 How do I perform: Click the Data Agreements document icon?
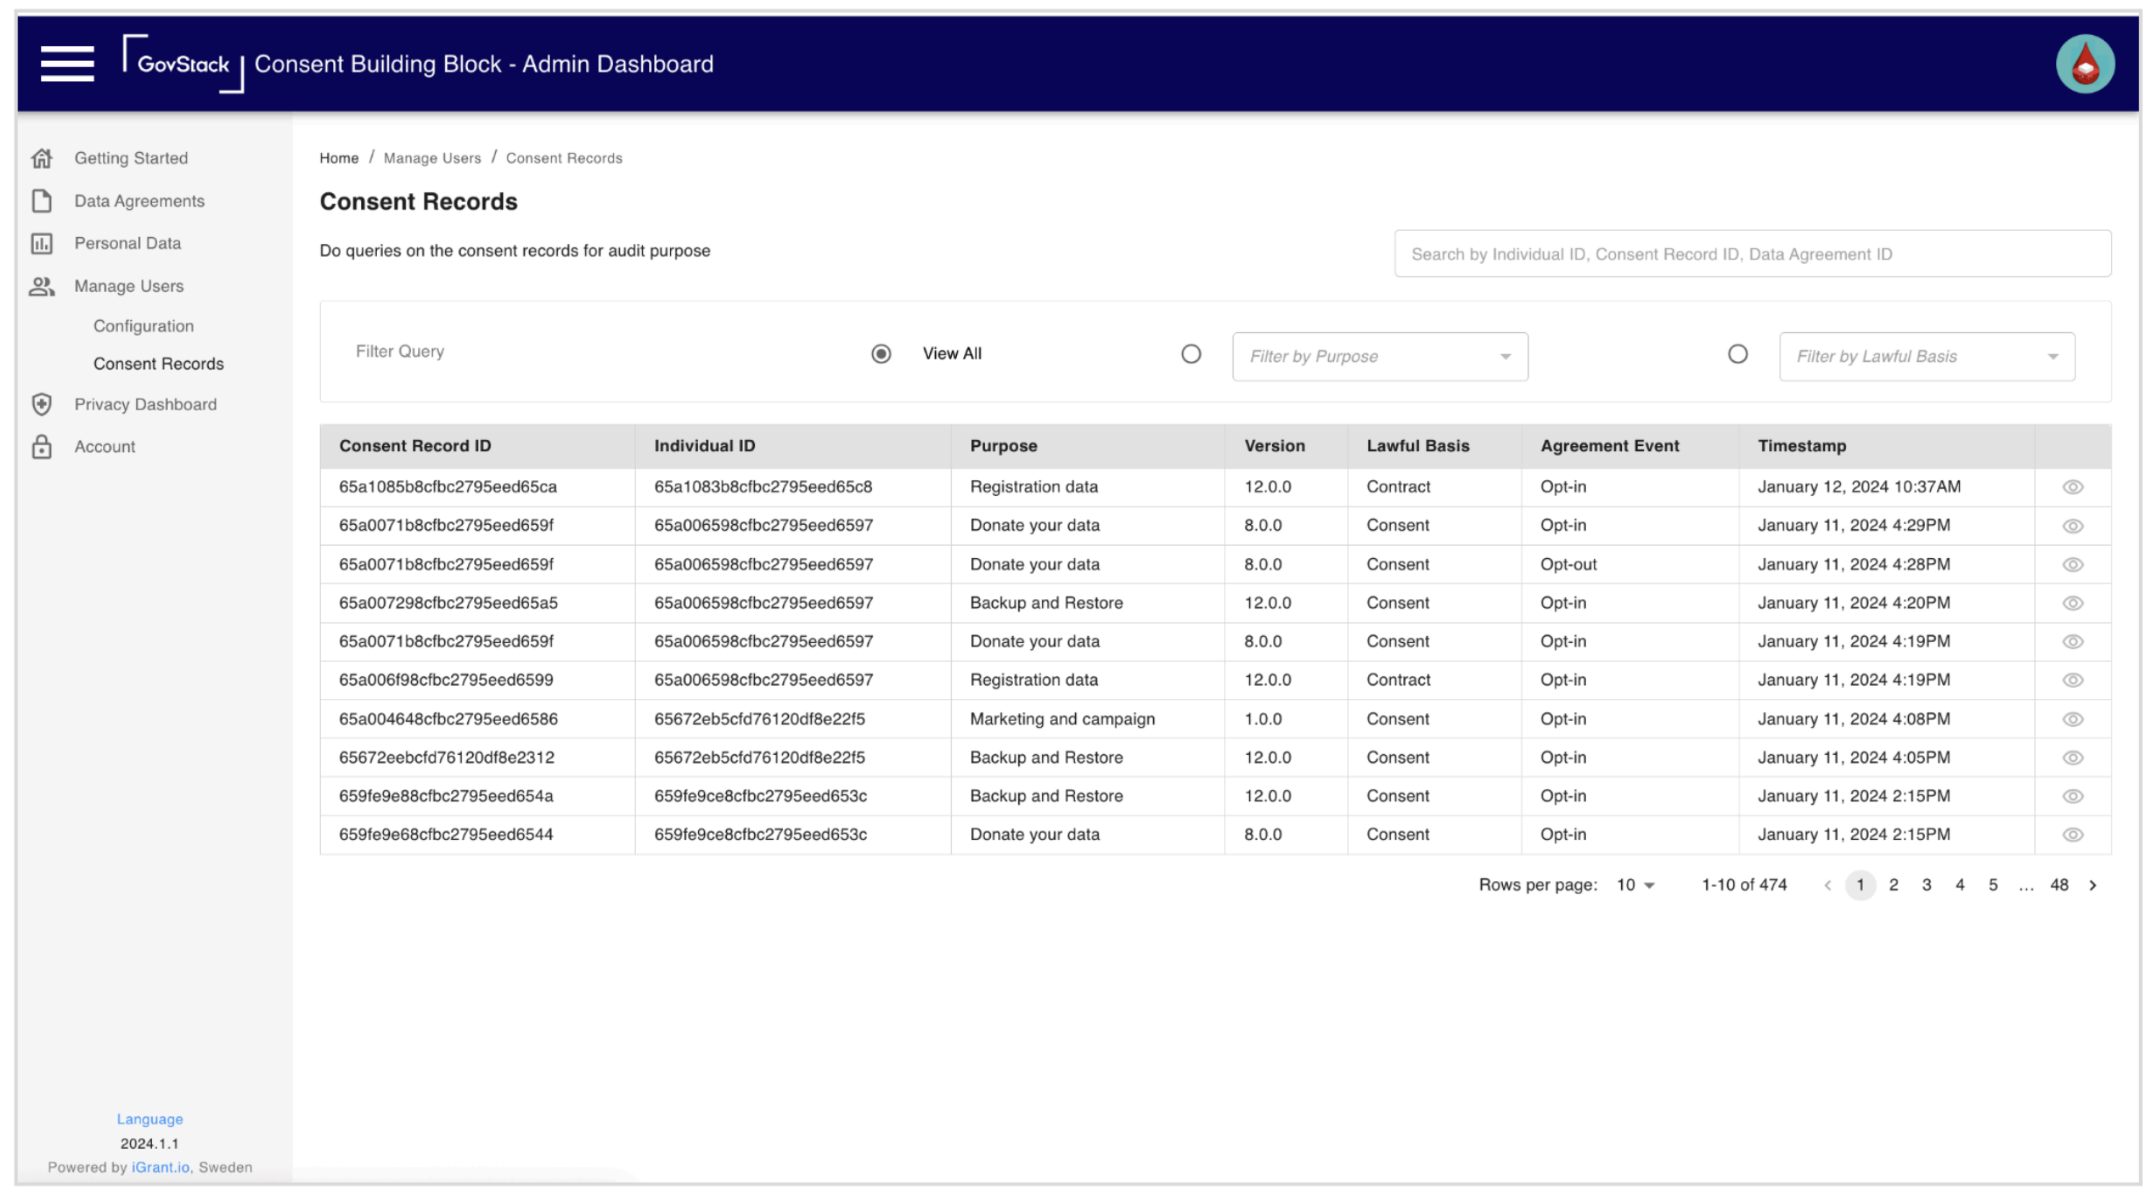(x=42, y=201)
